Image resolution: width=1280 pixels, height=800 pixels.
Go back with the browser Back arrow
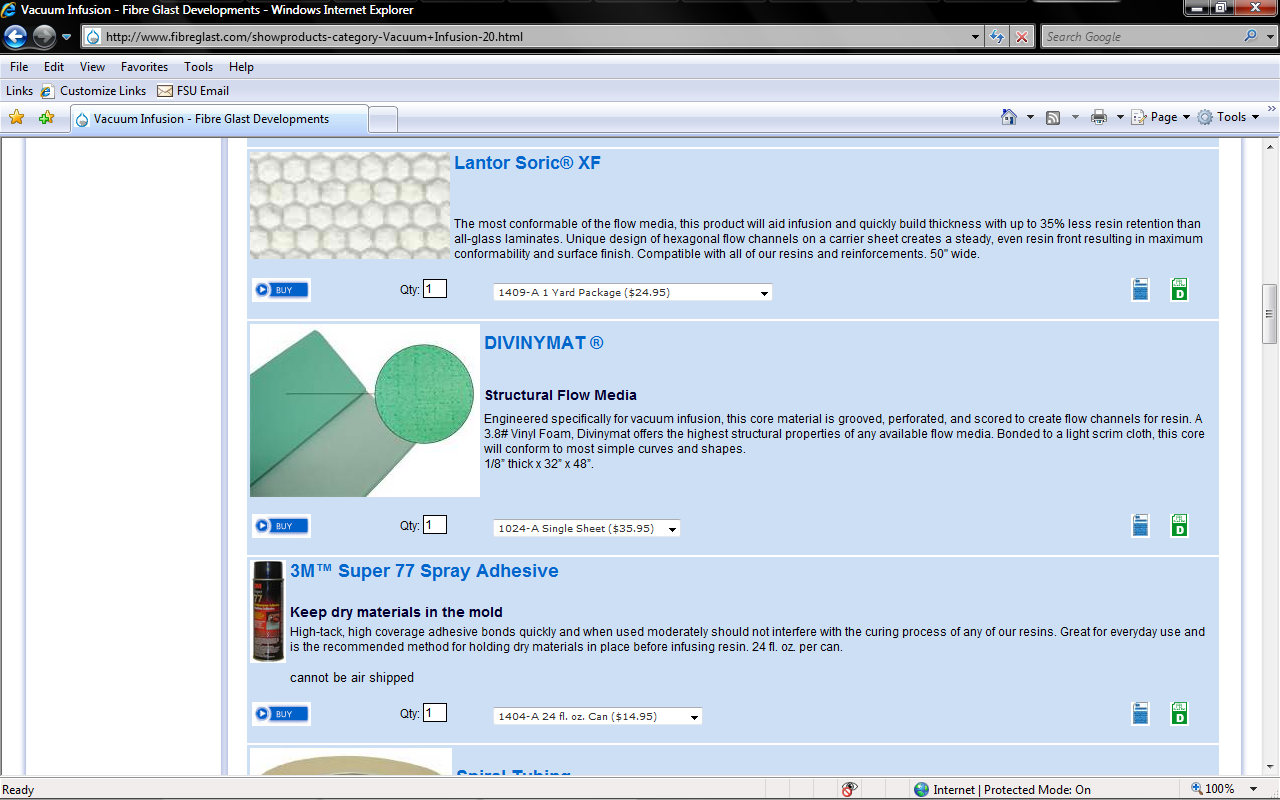(x=15, y=37)
